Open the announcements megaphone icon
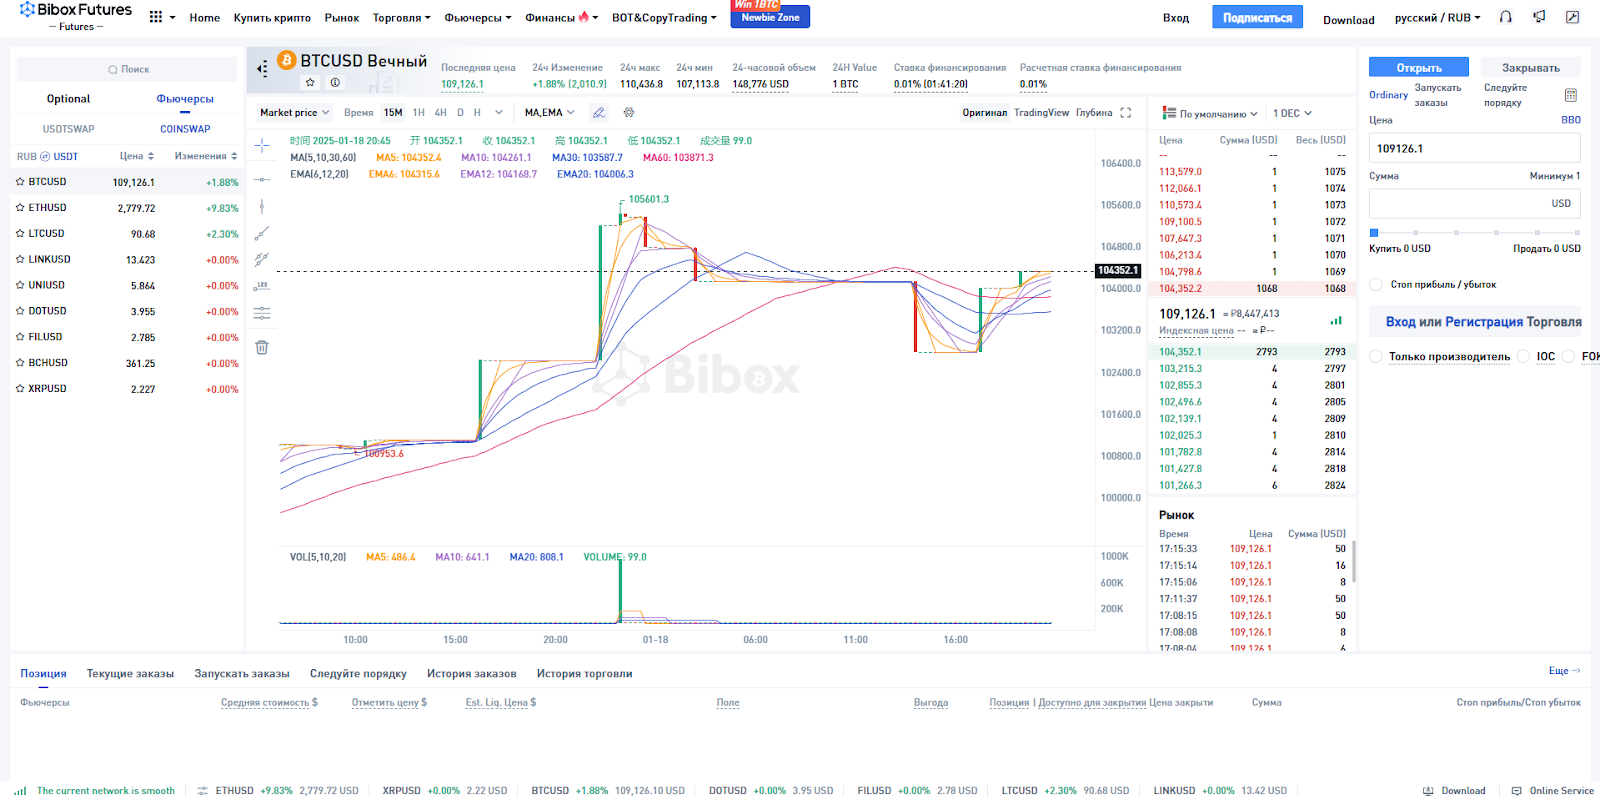Screen dimensions: 1600x800 (x=1539, y=17)
